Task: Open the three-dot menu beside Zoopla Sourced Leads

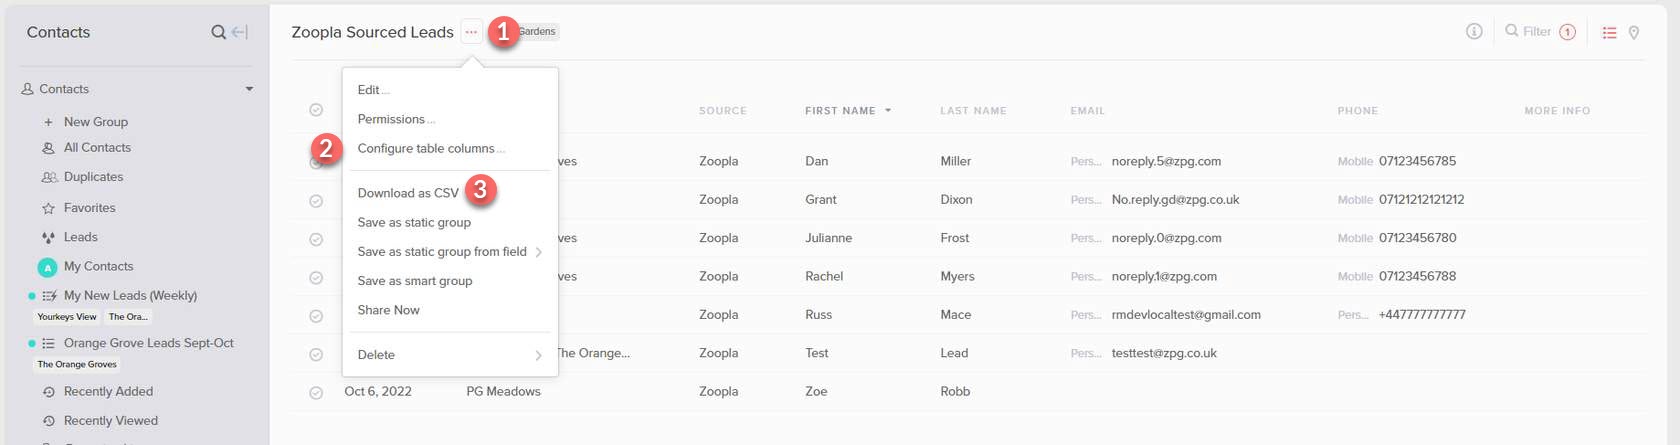Action: [471, 32]
